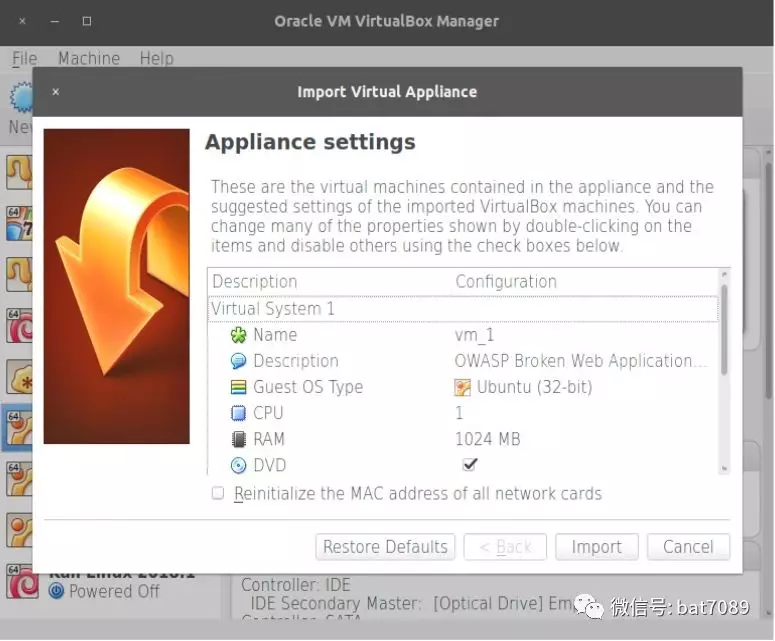
Task: Select the Ubuntu (32-bit) value
Action: coord(534,387)
